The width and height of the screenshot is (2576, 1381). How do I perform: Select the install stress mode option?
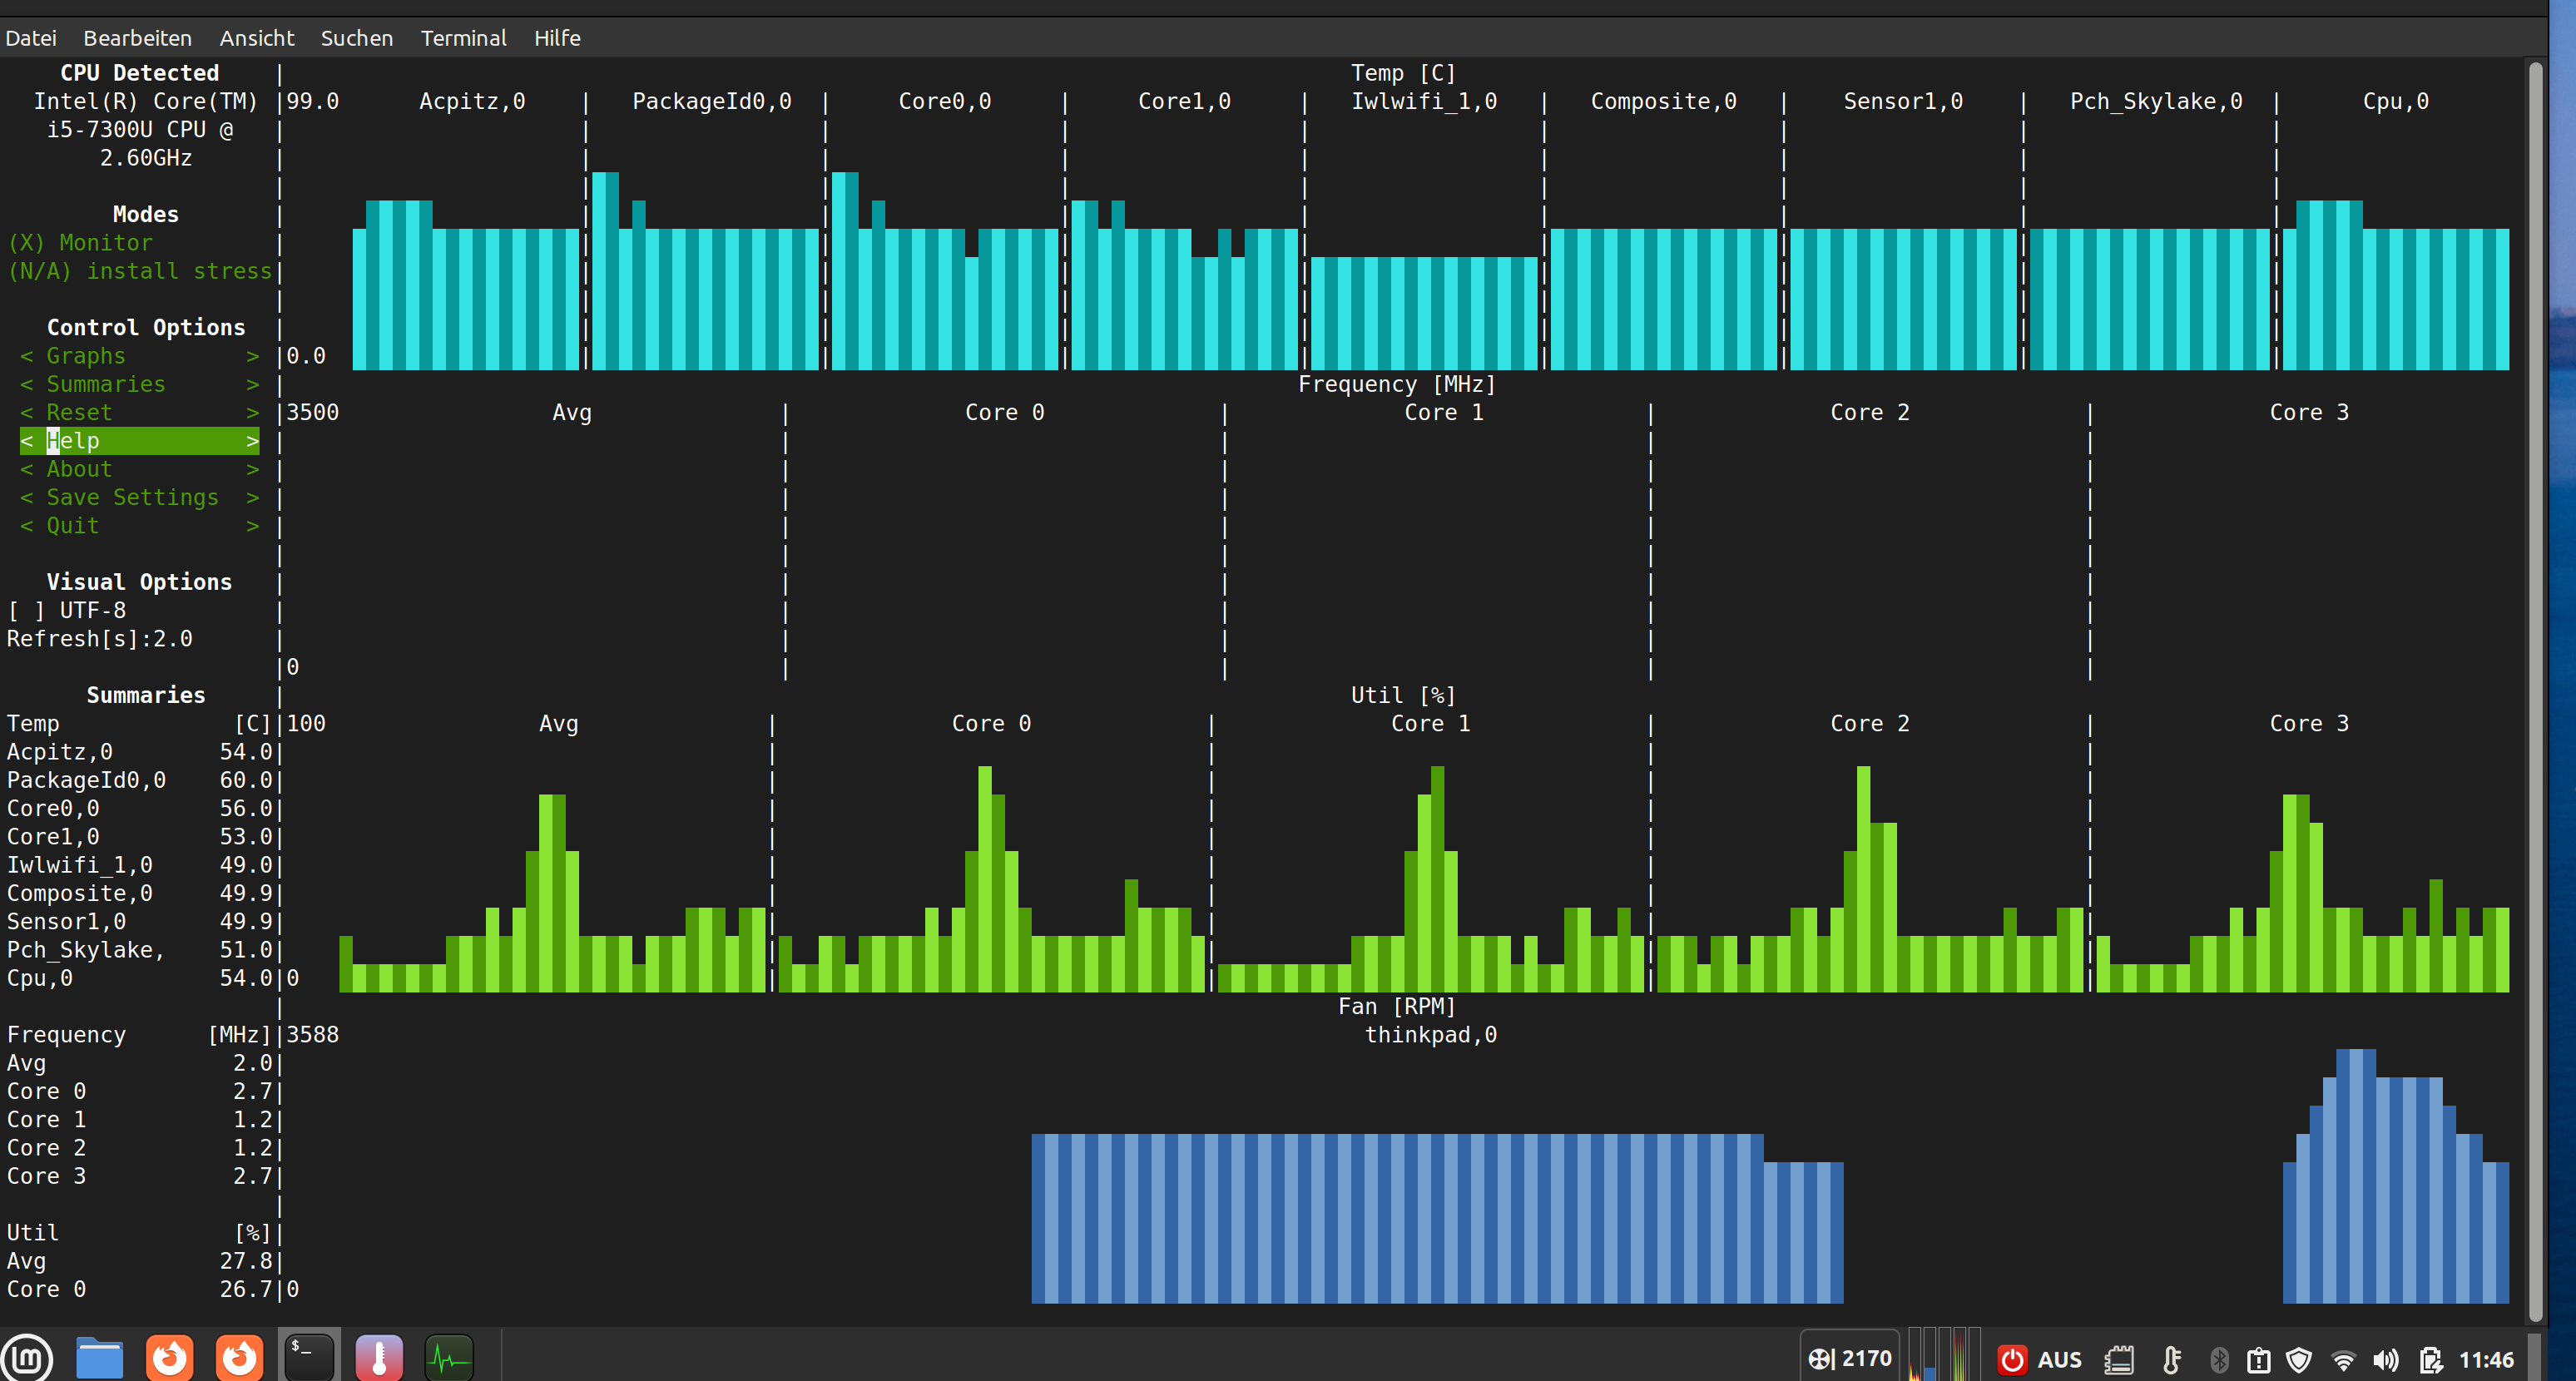click(x=140, y=271)
